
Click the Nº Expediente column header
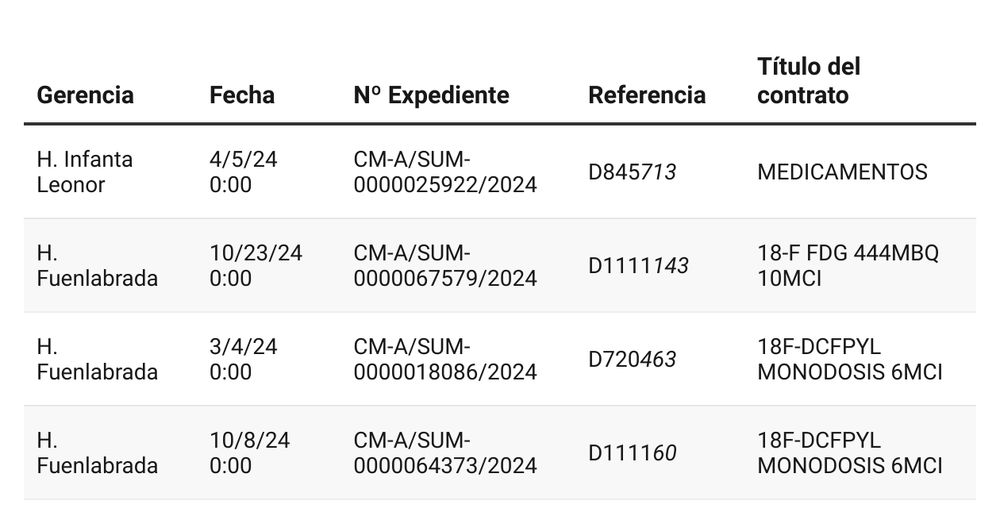[431, 95]
